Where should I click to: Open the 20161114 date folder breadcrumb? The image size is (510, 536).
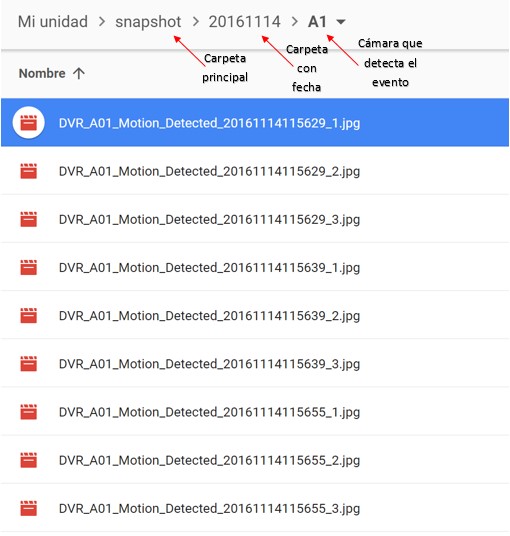coord(245,22)
